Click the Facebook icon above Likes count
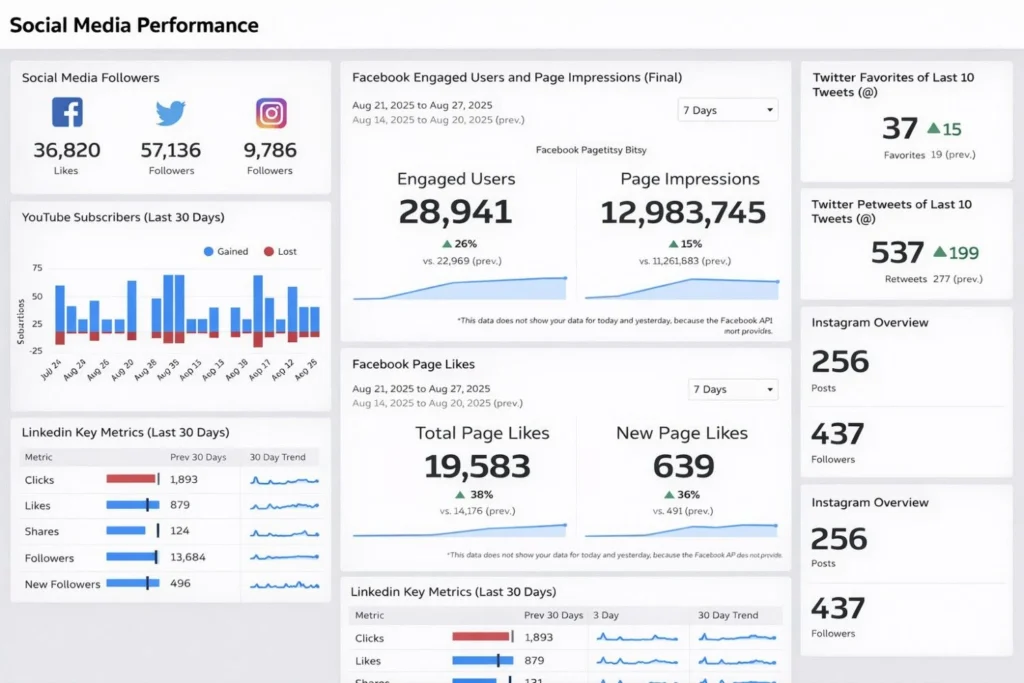This screenshot has width=1024, height=683. (x=66, y=114)
